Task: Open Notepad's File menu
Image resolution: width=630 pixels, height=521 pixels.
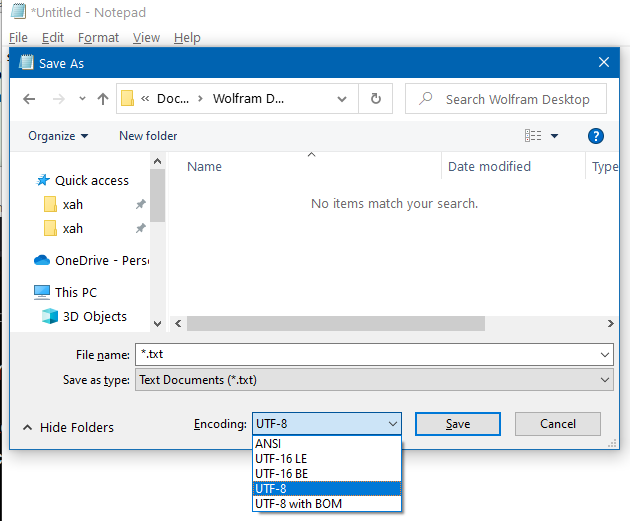Action: tap(18, 38)
